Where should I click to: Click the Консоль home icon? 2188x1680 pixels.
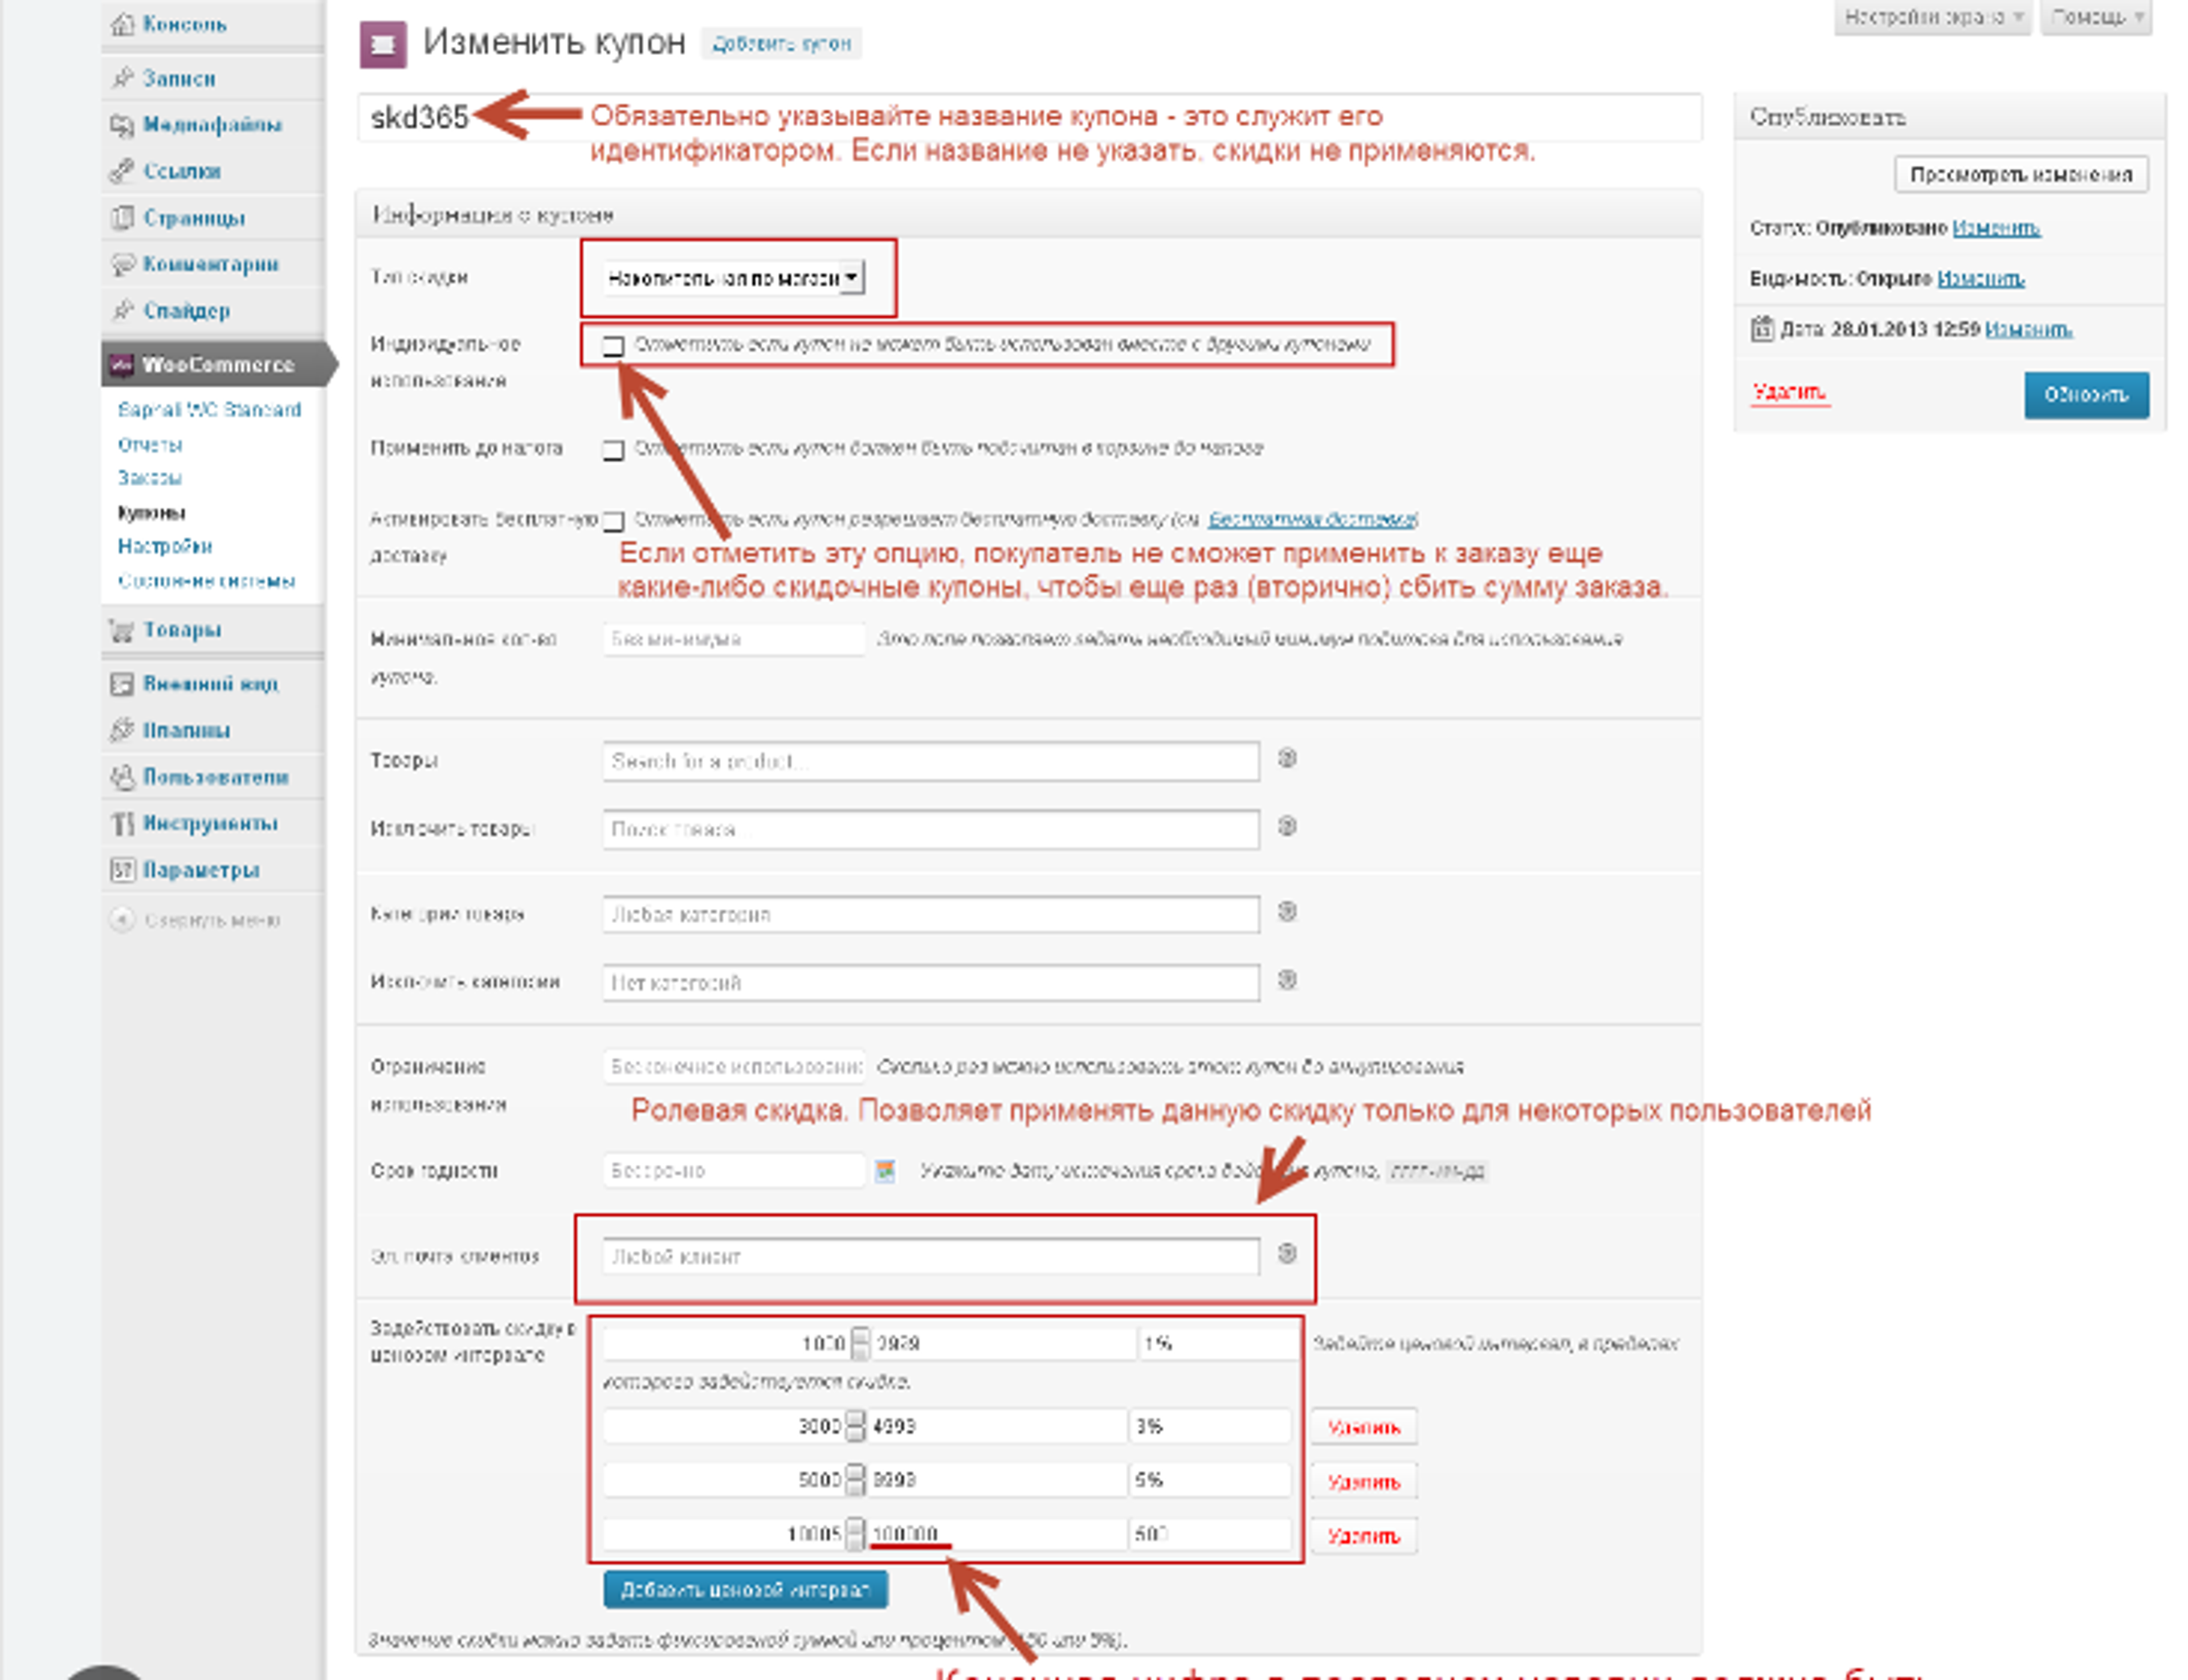[x=122, y=24]
